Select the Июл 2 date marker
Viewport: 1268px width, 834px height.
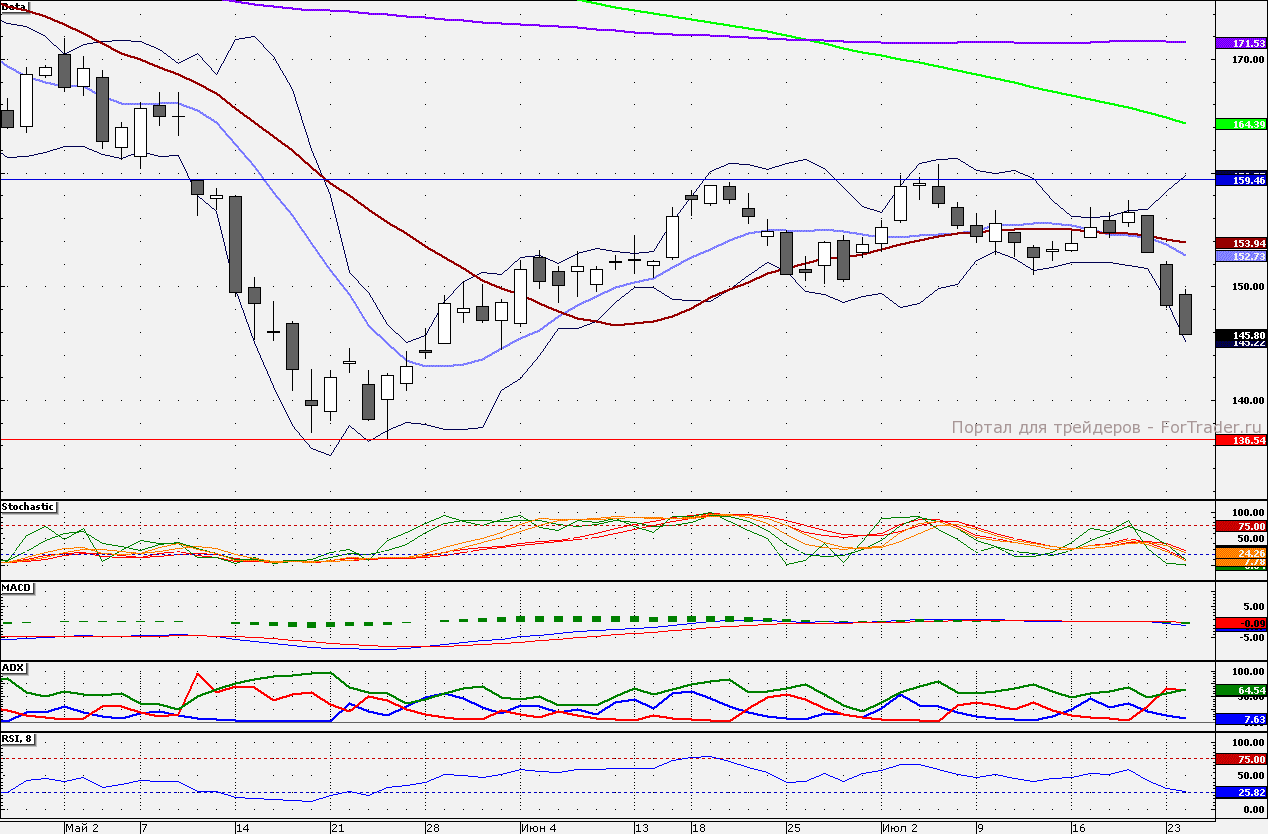tap(899, 828)
